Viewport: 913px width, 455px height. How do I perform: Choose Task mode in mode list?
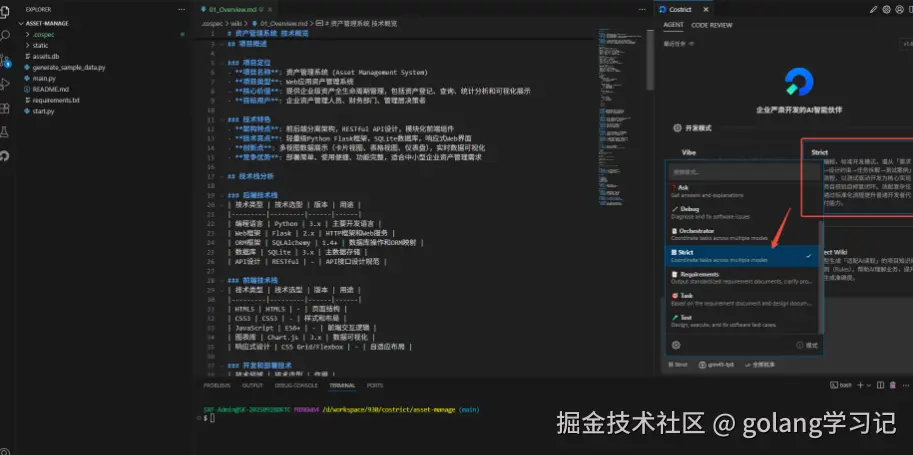click(x=742, y=299)
